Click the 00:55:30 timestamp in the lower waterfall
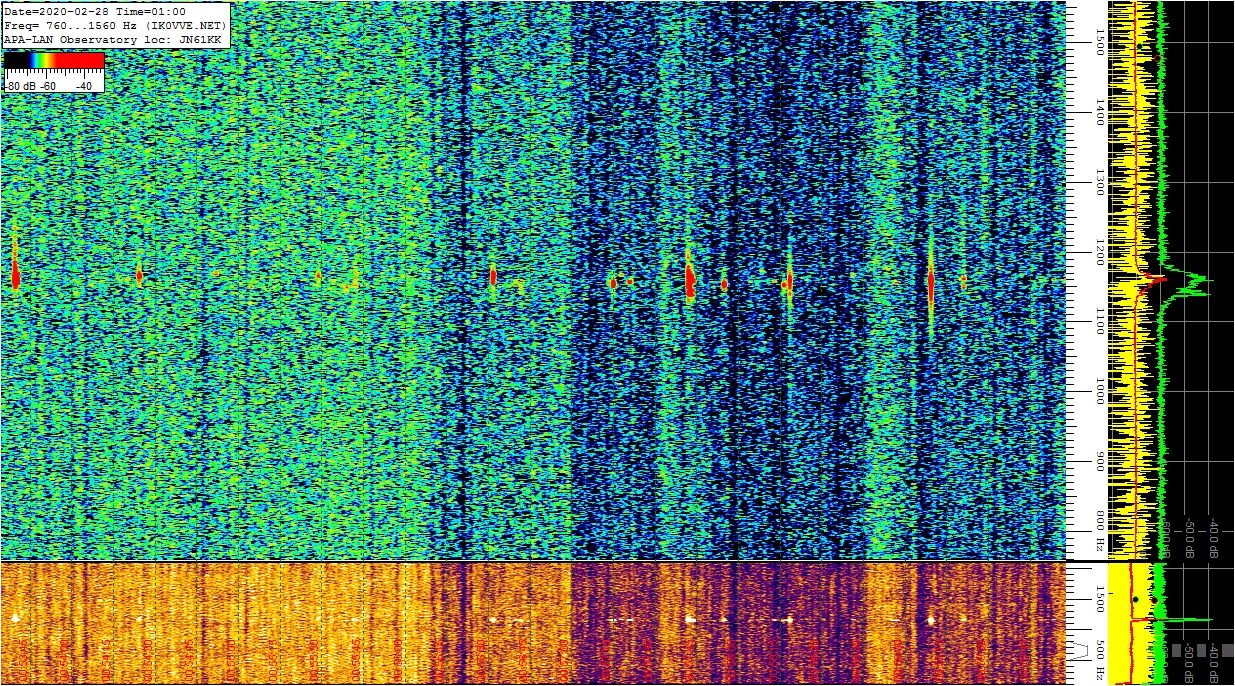1235x686 pixels. tap(313, 659)
